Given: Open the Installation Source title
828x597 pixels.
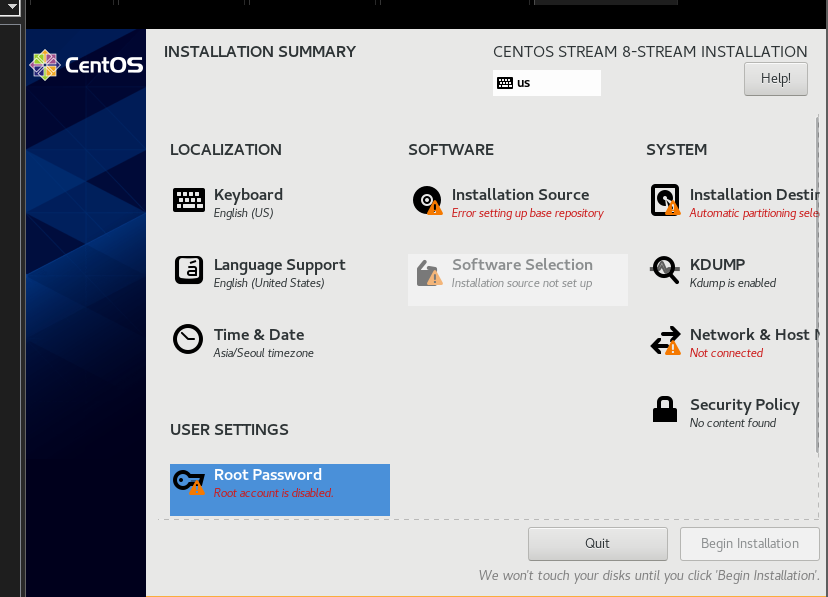Looking at the screenshot, I should click(x=520, y=195).
